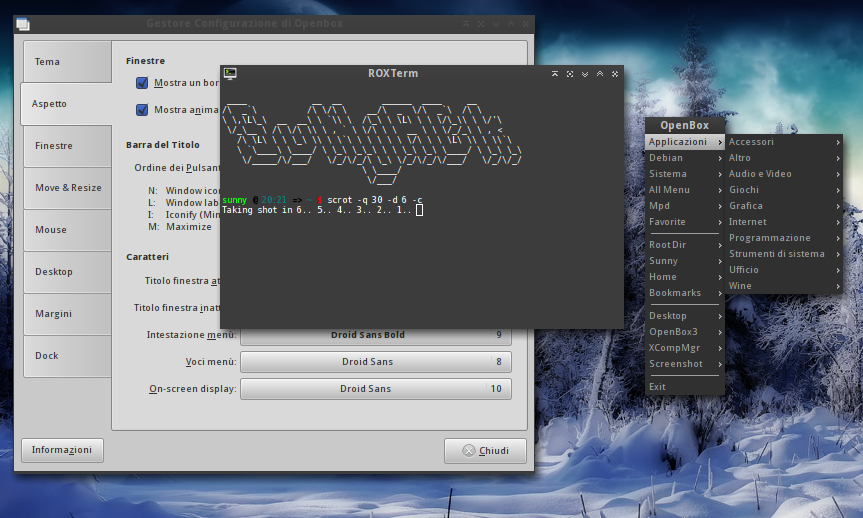Toggle the 'Mostra un bor...' checkbox
Screen dimensions: 863x518
(x=142, y=83)
